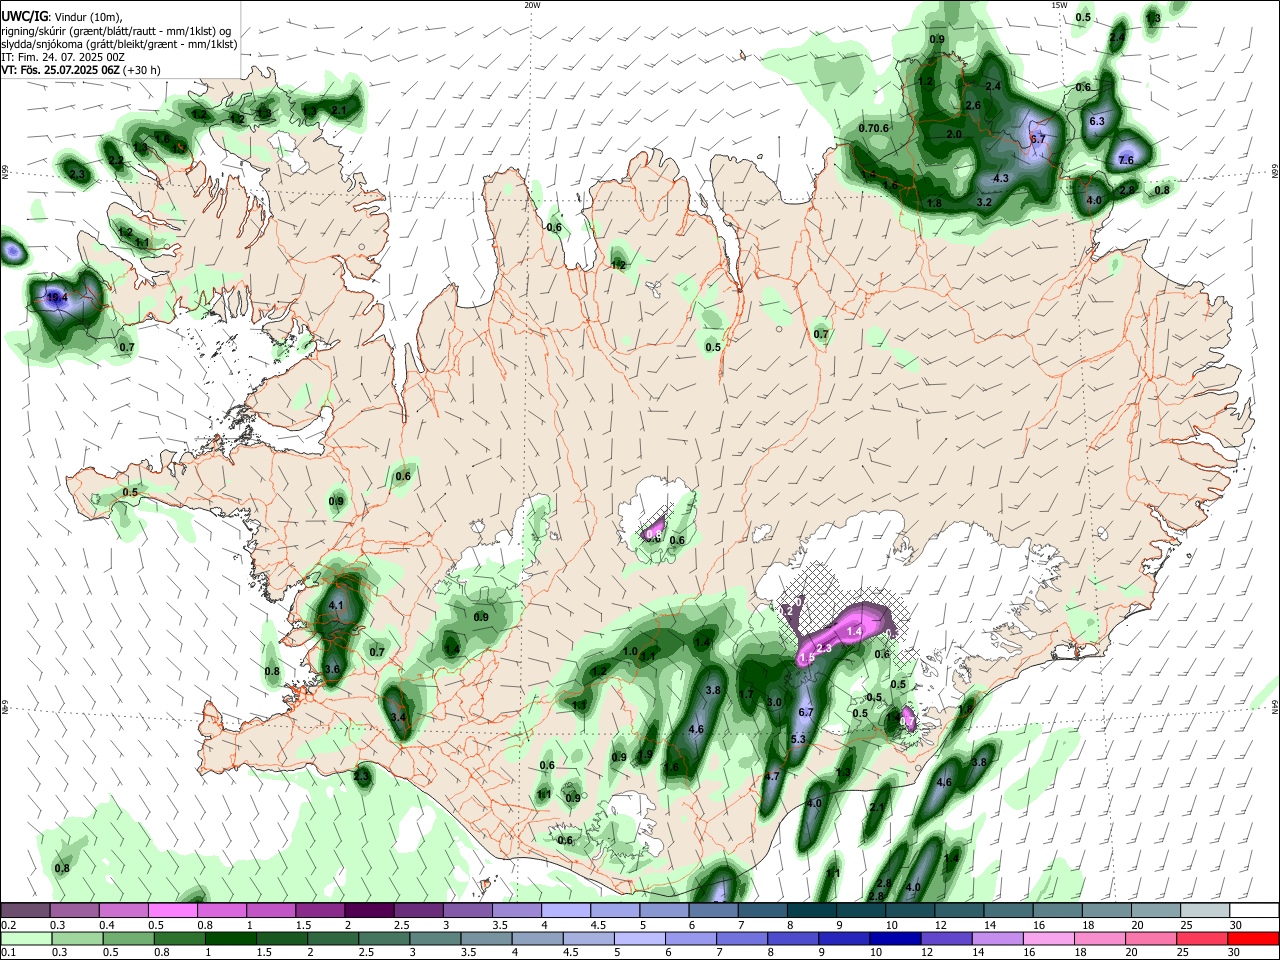Click the '25' label under the snow scale

click(1186, 925)
